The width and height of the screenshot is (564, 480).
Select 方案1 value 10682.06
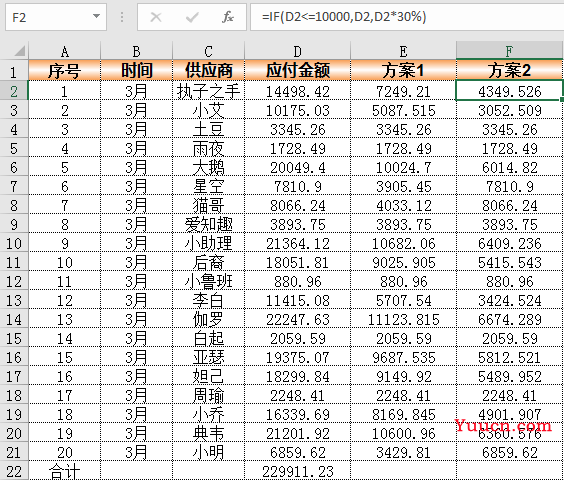click(x=403, y=243)
